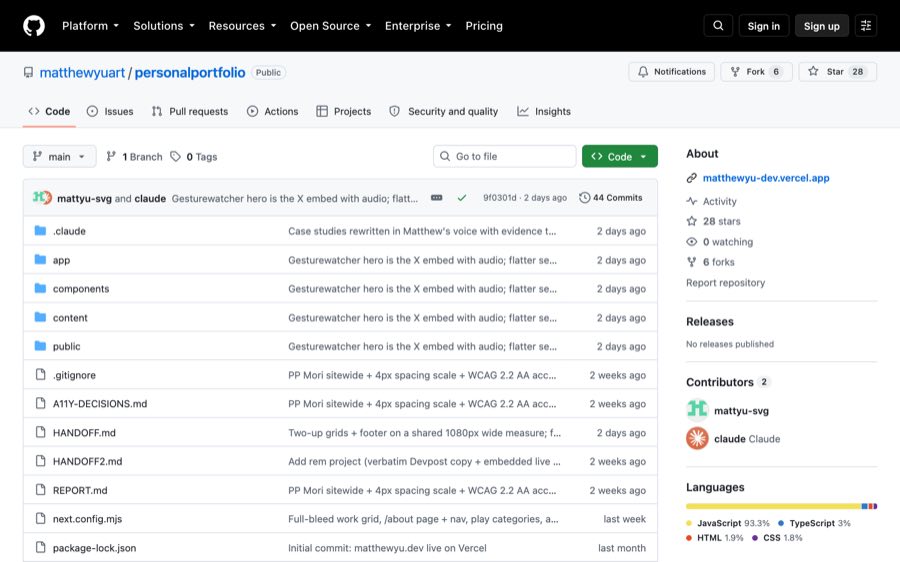The height and width of the screenshot is (562, 900).
Task: Click the Go to file field
Action: click(505, 156)
